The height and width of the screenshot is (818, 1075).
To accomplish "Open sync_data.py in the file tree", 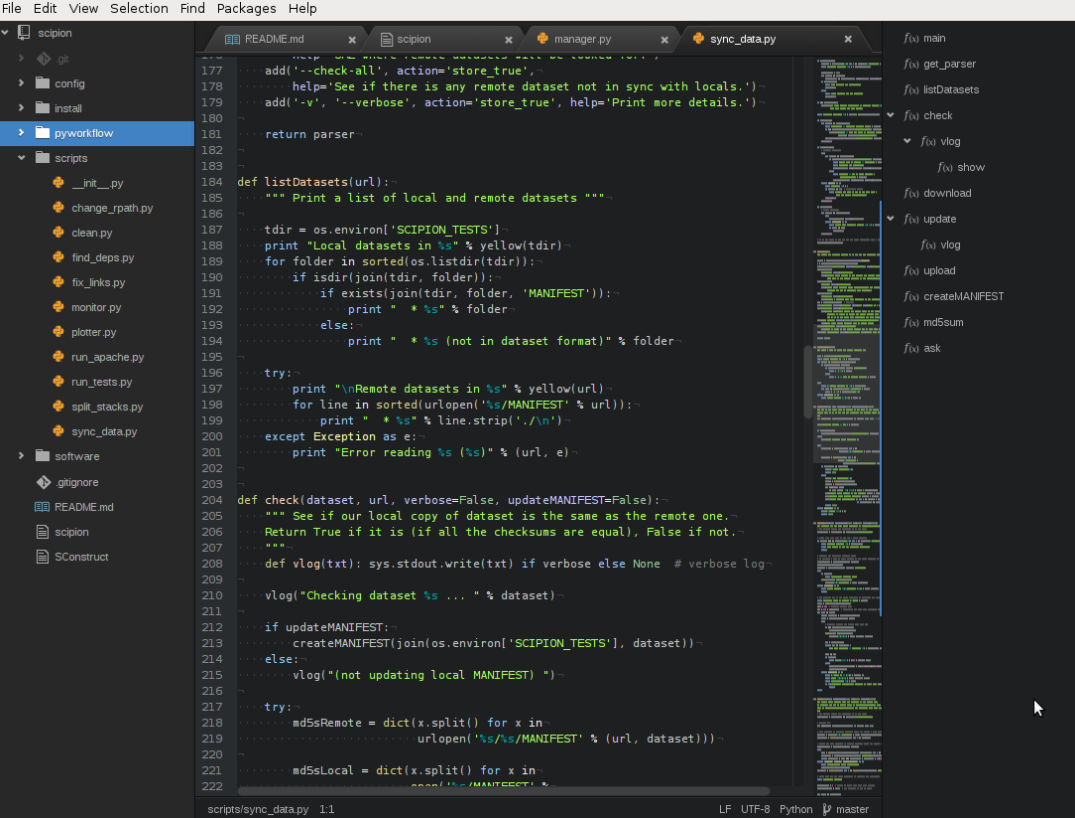I will [x=104, y=431].
